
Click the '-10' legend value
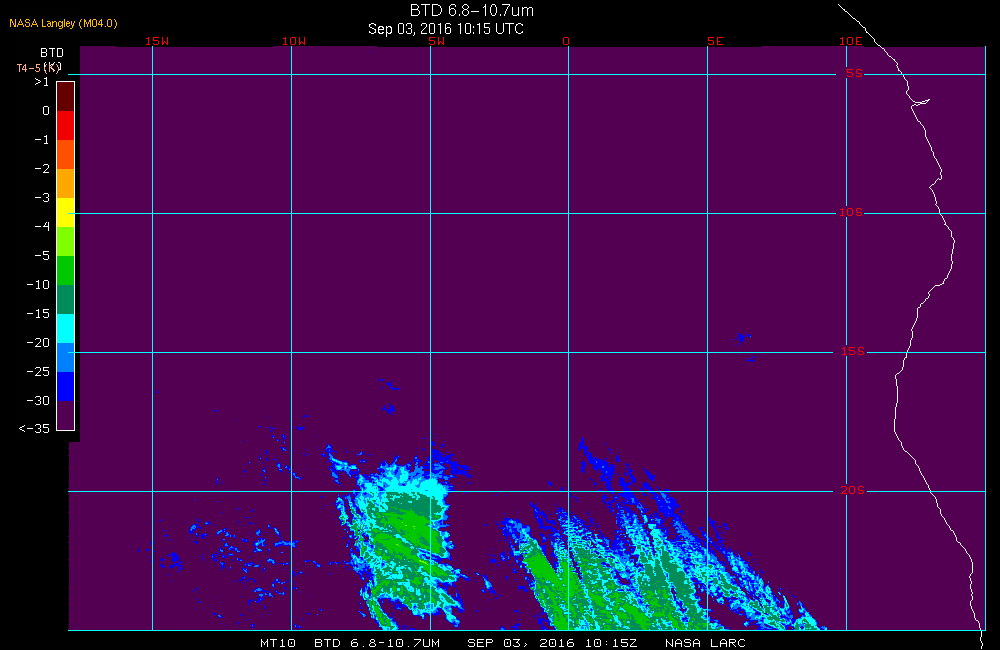point(38,284)
